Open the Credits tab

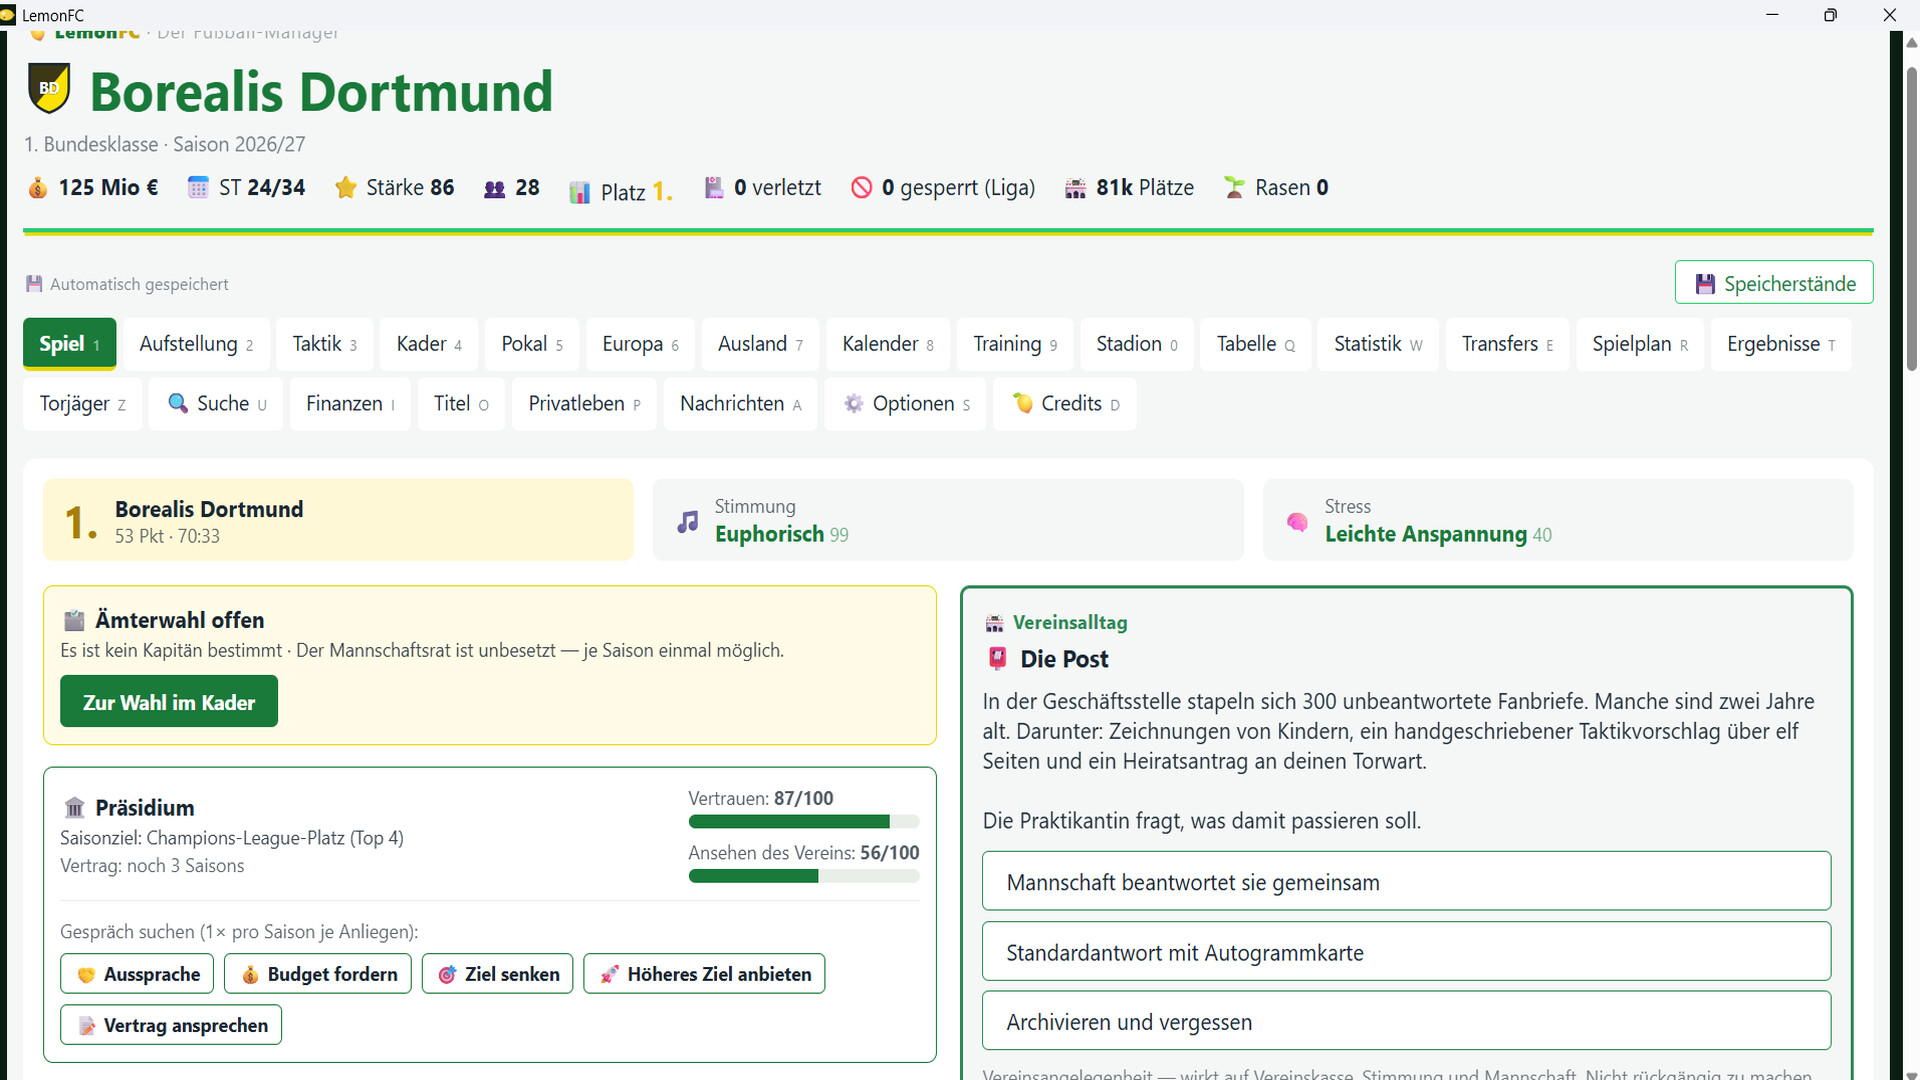[x=1064, y=404]
